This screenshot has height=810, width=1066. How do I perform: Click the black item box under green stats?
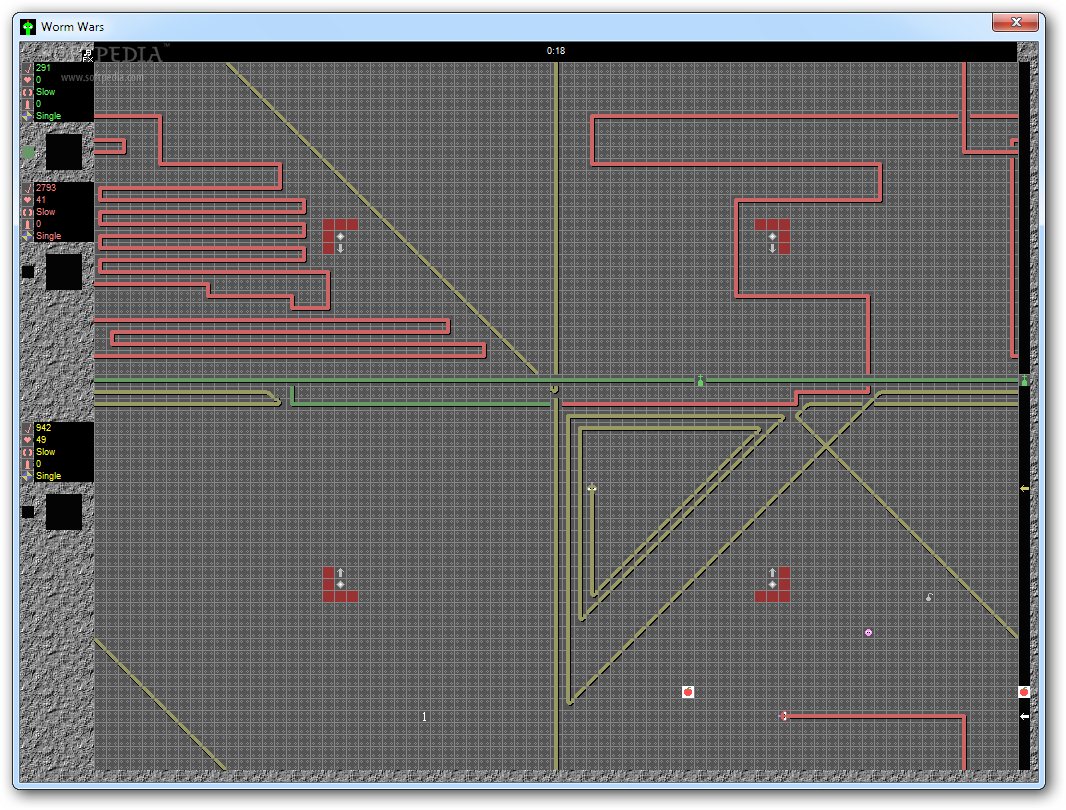tap(64, 152)
